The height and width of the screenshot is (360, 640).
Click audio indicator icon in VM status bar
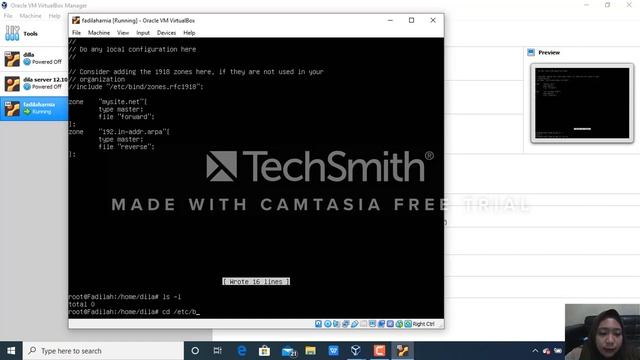point(336,324)
